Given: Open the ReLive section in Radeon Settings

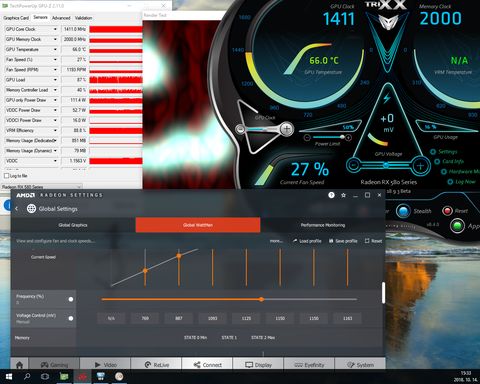Looking at the screenshot, I should tap(156, 365).
